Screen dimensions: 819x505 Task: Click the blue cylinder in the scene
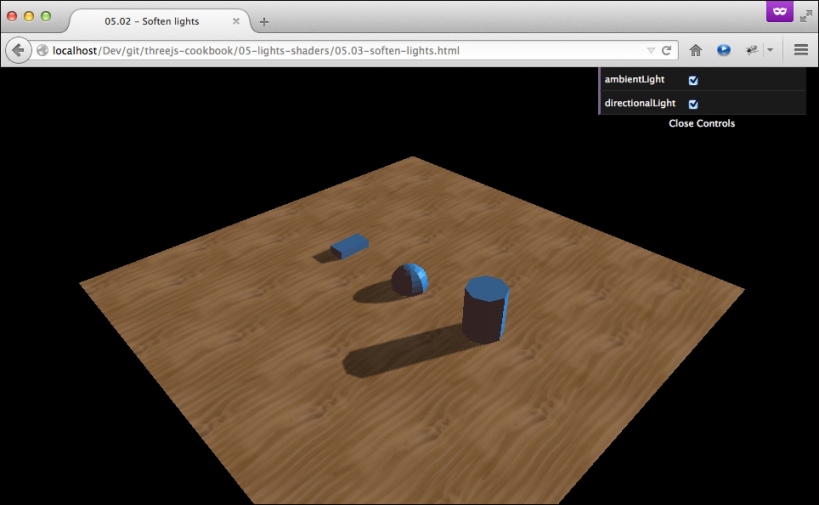(485, 309)
